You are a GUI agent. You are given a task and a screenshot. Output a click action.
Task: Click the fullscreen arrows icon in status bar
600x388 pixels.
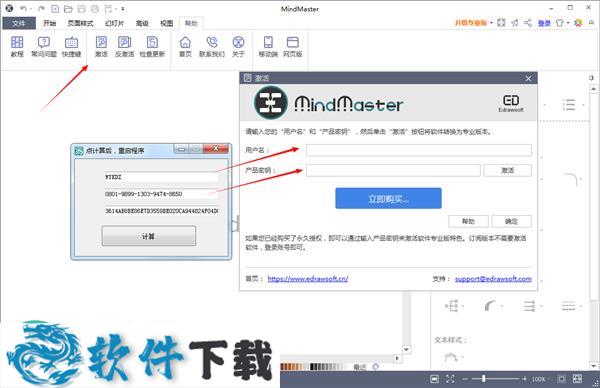click(450, 379)
